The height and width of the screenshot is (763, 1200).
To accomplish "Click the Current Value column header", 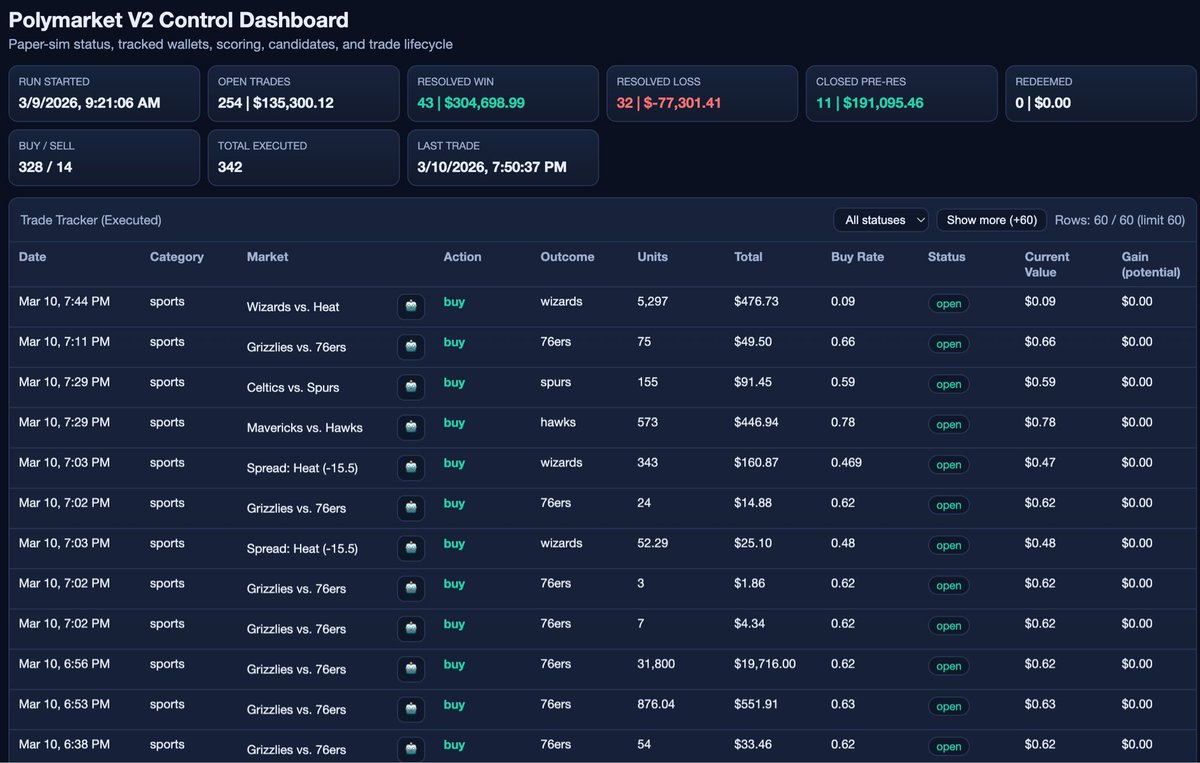I will click(x=1047, y=264).
